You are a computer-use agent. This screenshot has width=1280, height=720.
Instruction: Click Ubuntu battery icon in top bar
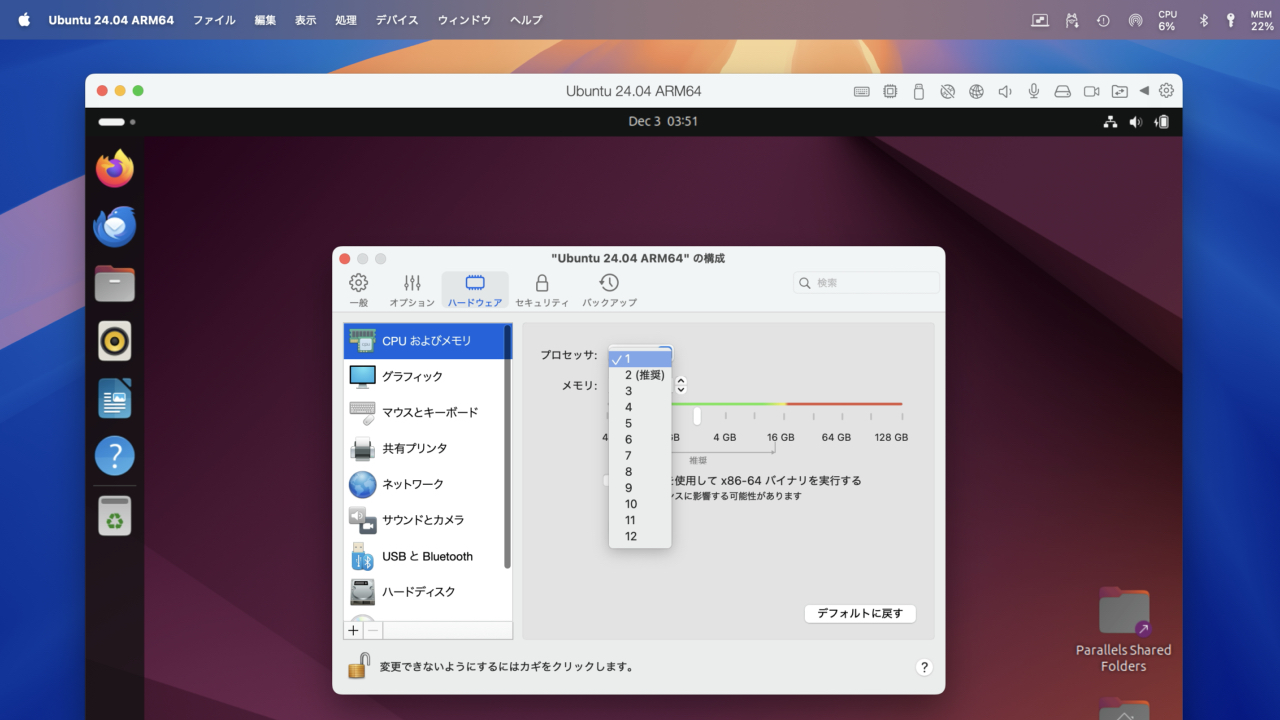1162,122
